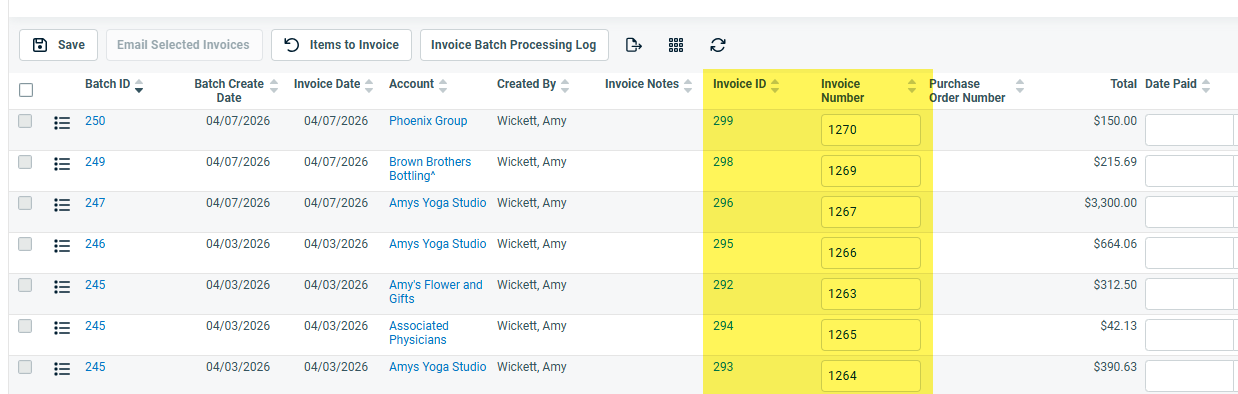Open Invoice Batch Processing Log
The width and height of the screenshot is (1238, 394).
click(x=514, y=45)
